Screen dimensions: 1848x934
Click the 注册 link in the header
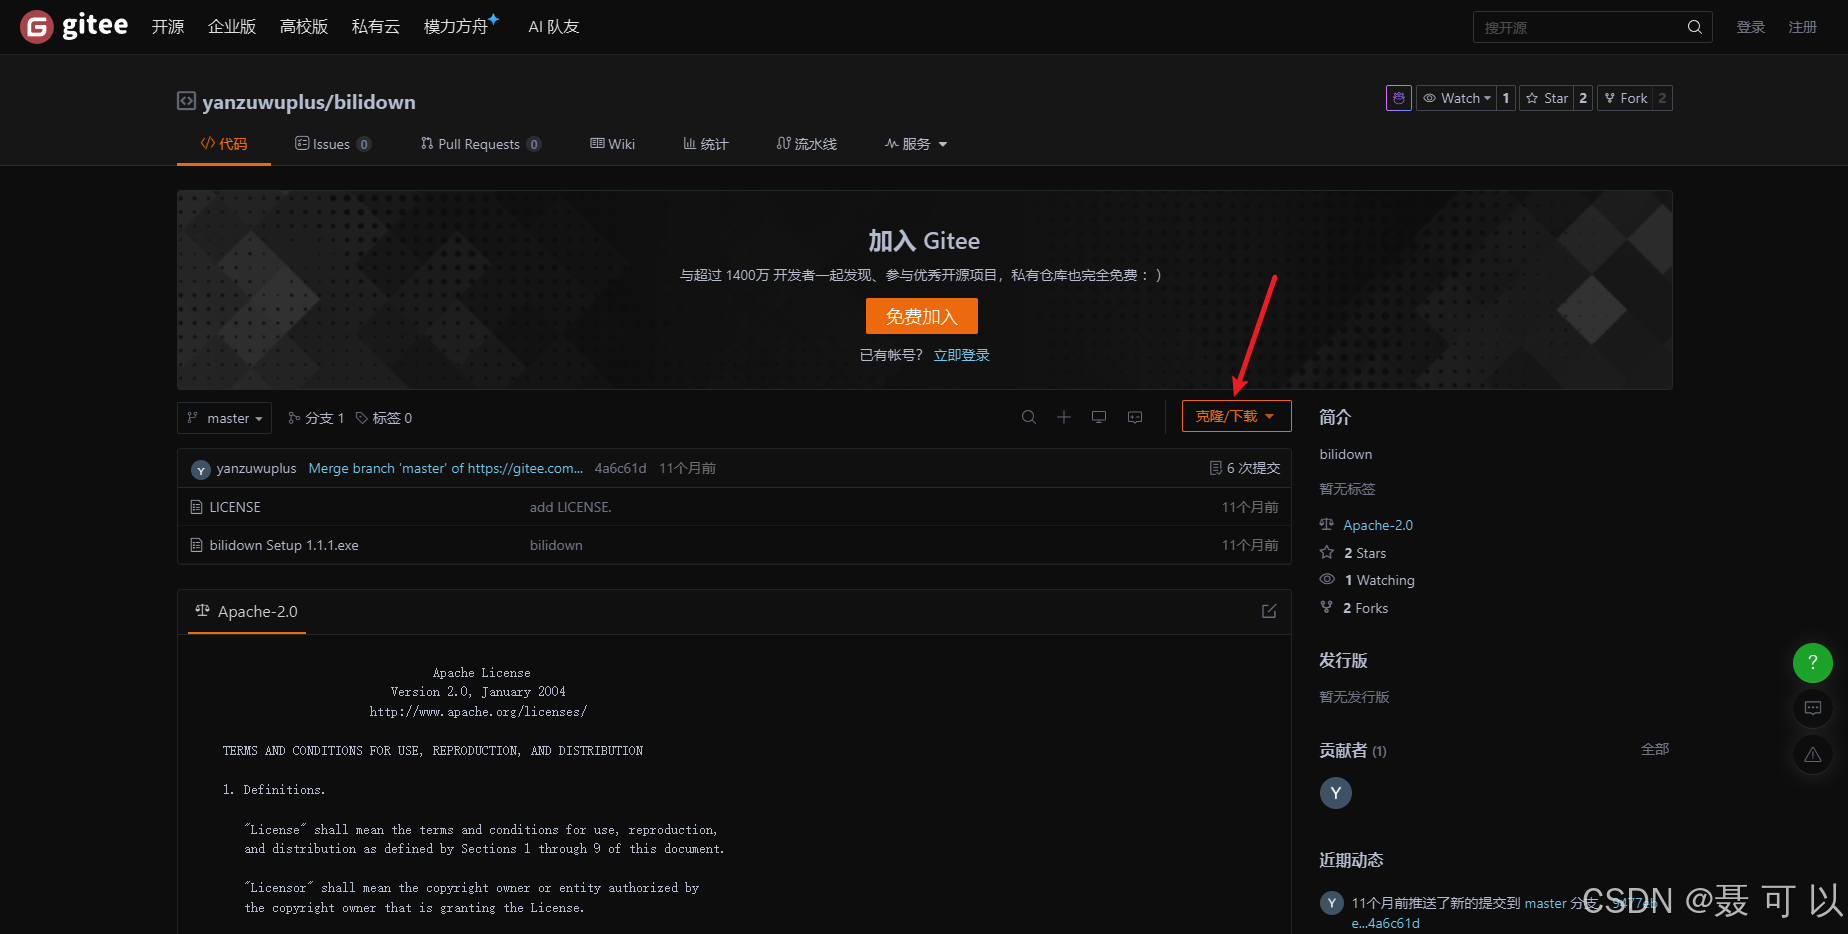pyautogui.click(x=1803, y=27)
